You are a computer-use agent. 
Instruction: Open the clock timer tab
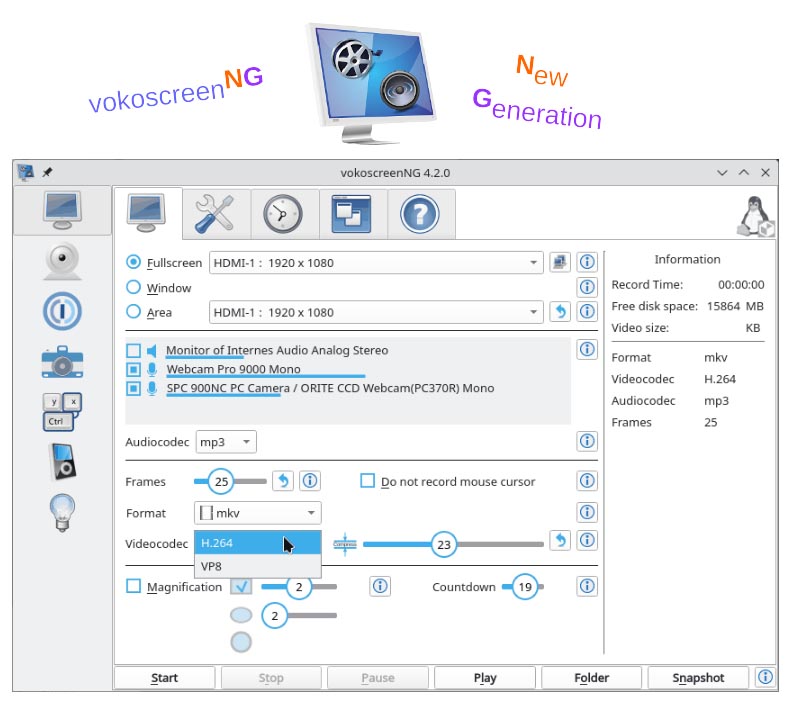click(283, 213)
